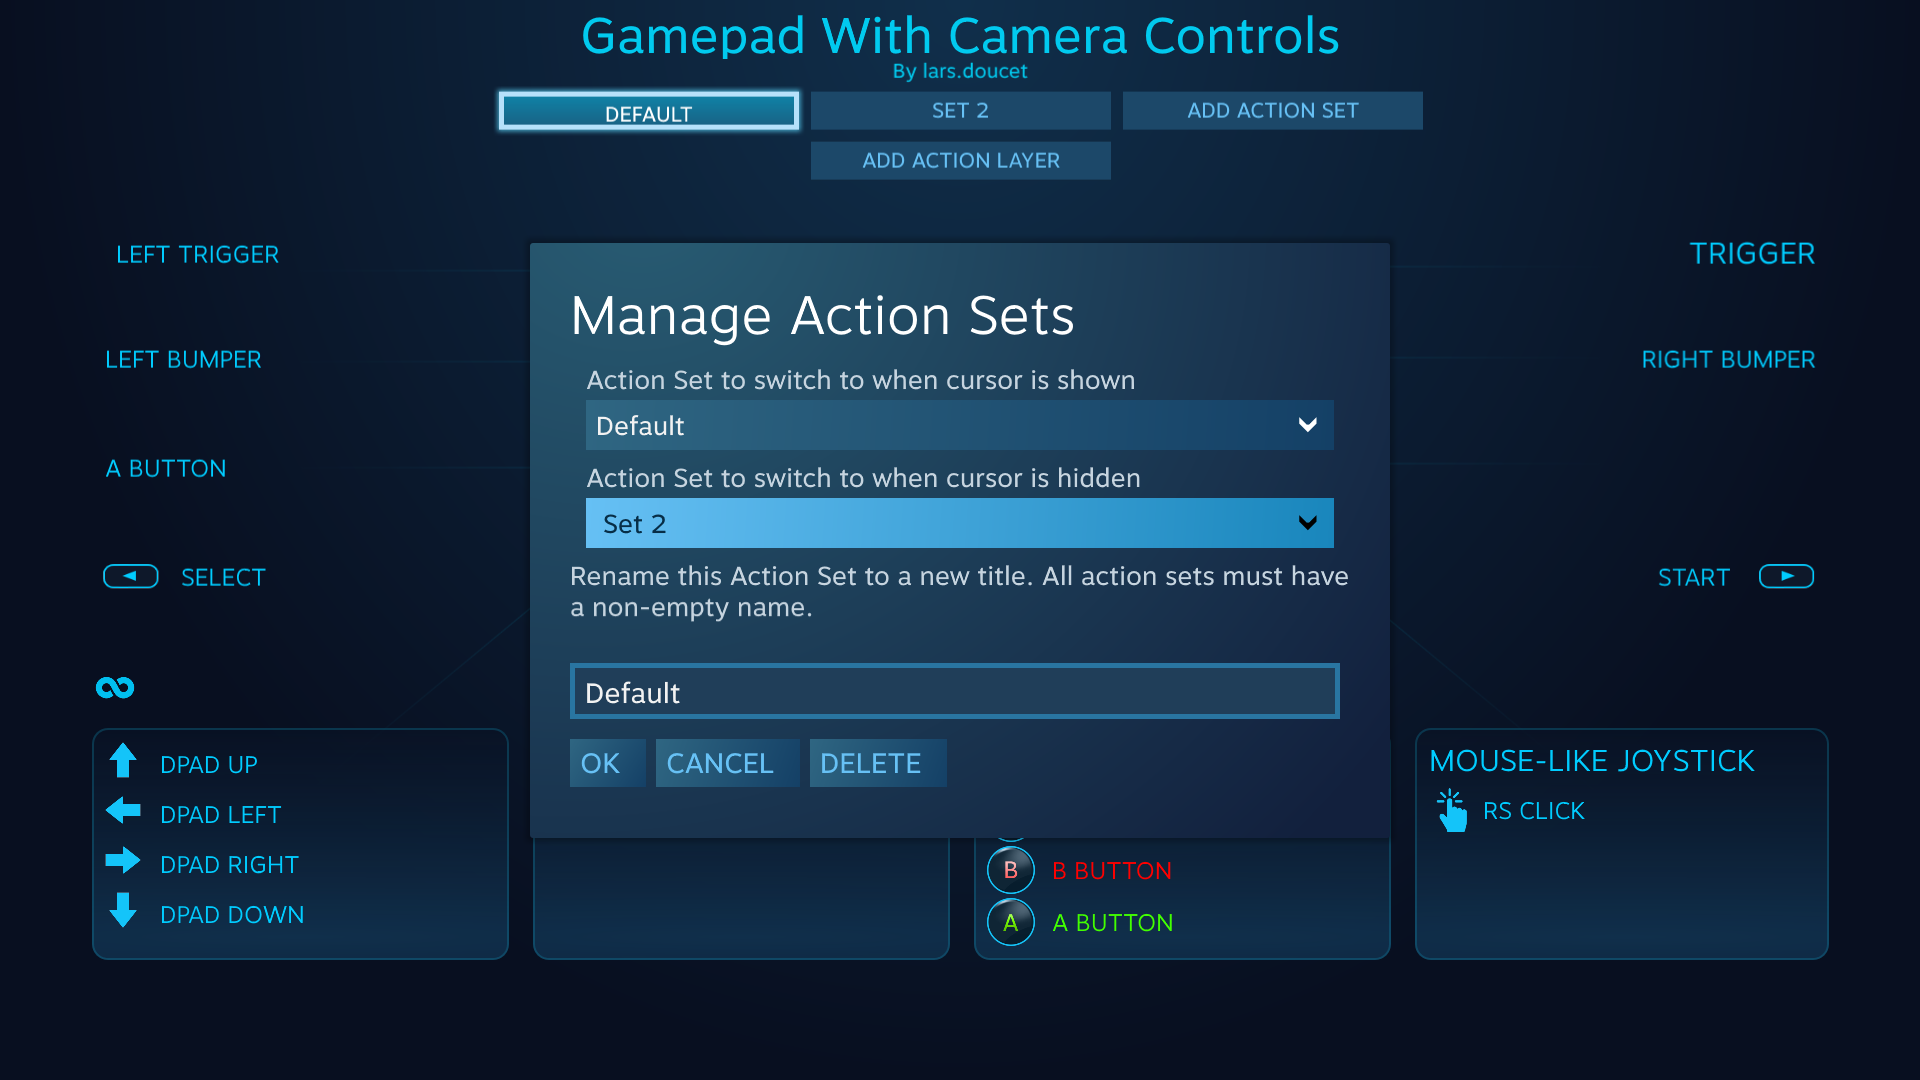Click the B BUTTON circle icon
The height and width of the screenshot is (1080, 1920).
pos(1010,869)
